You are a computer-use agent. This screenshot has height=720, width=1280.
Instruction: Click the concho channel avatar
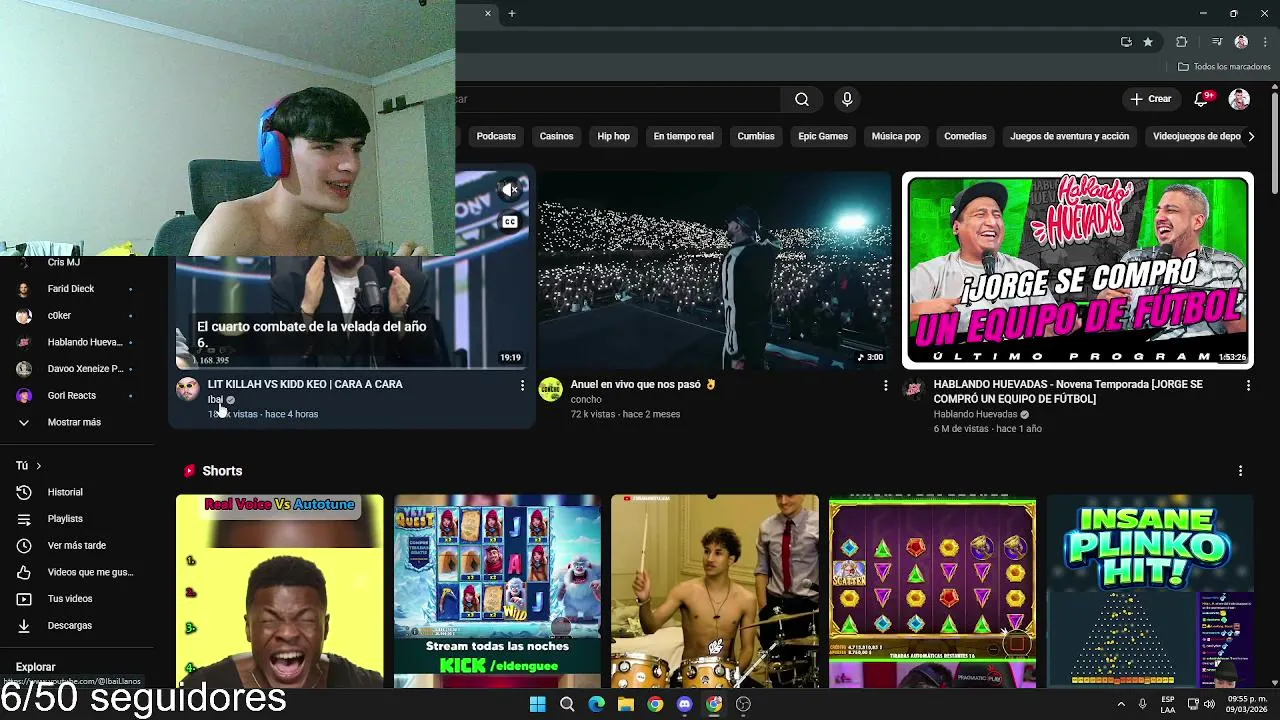551,389
